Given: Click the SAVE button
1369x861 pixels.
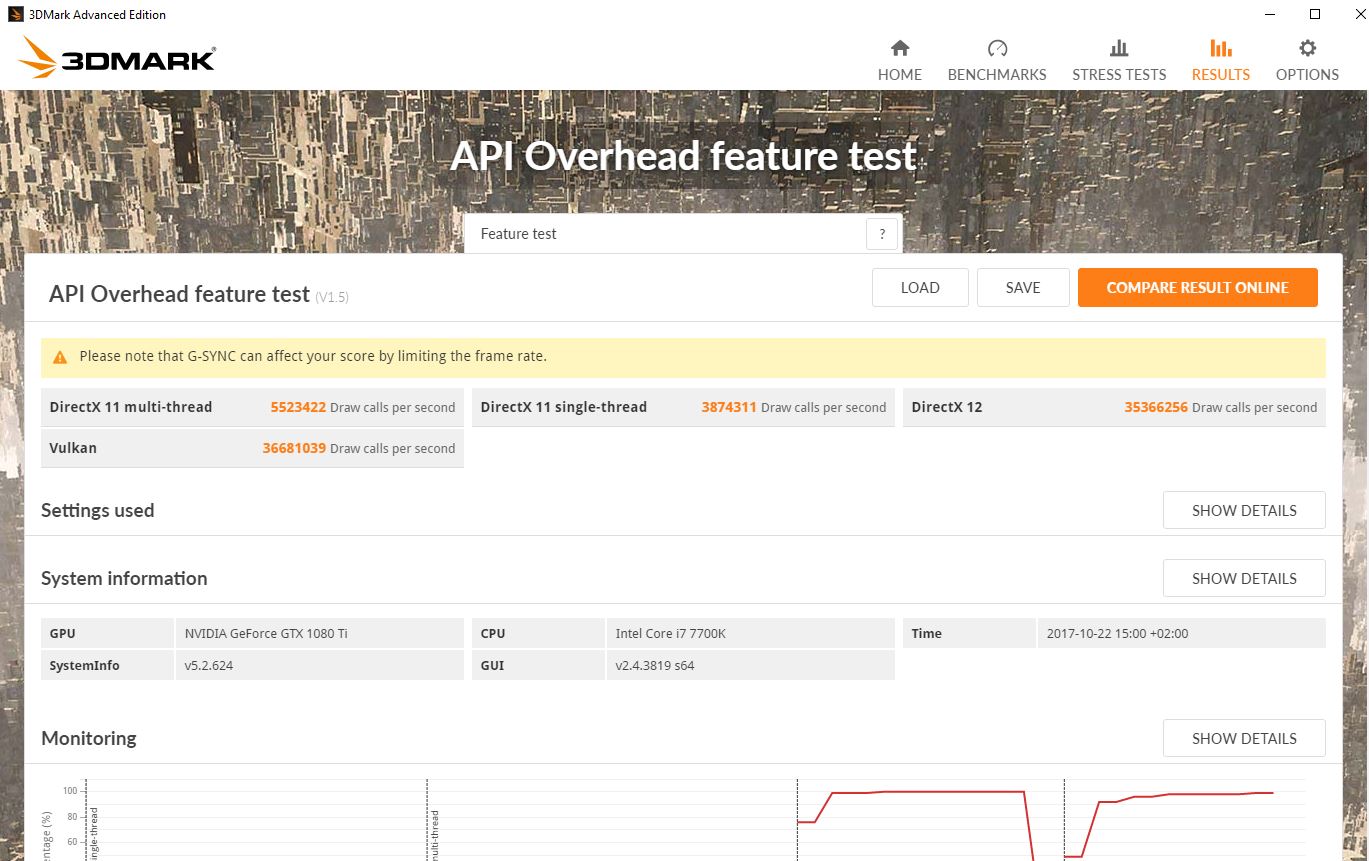Looking at the screenshot, I should (x=1023, y=287).
